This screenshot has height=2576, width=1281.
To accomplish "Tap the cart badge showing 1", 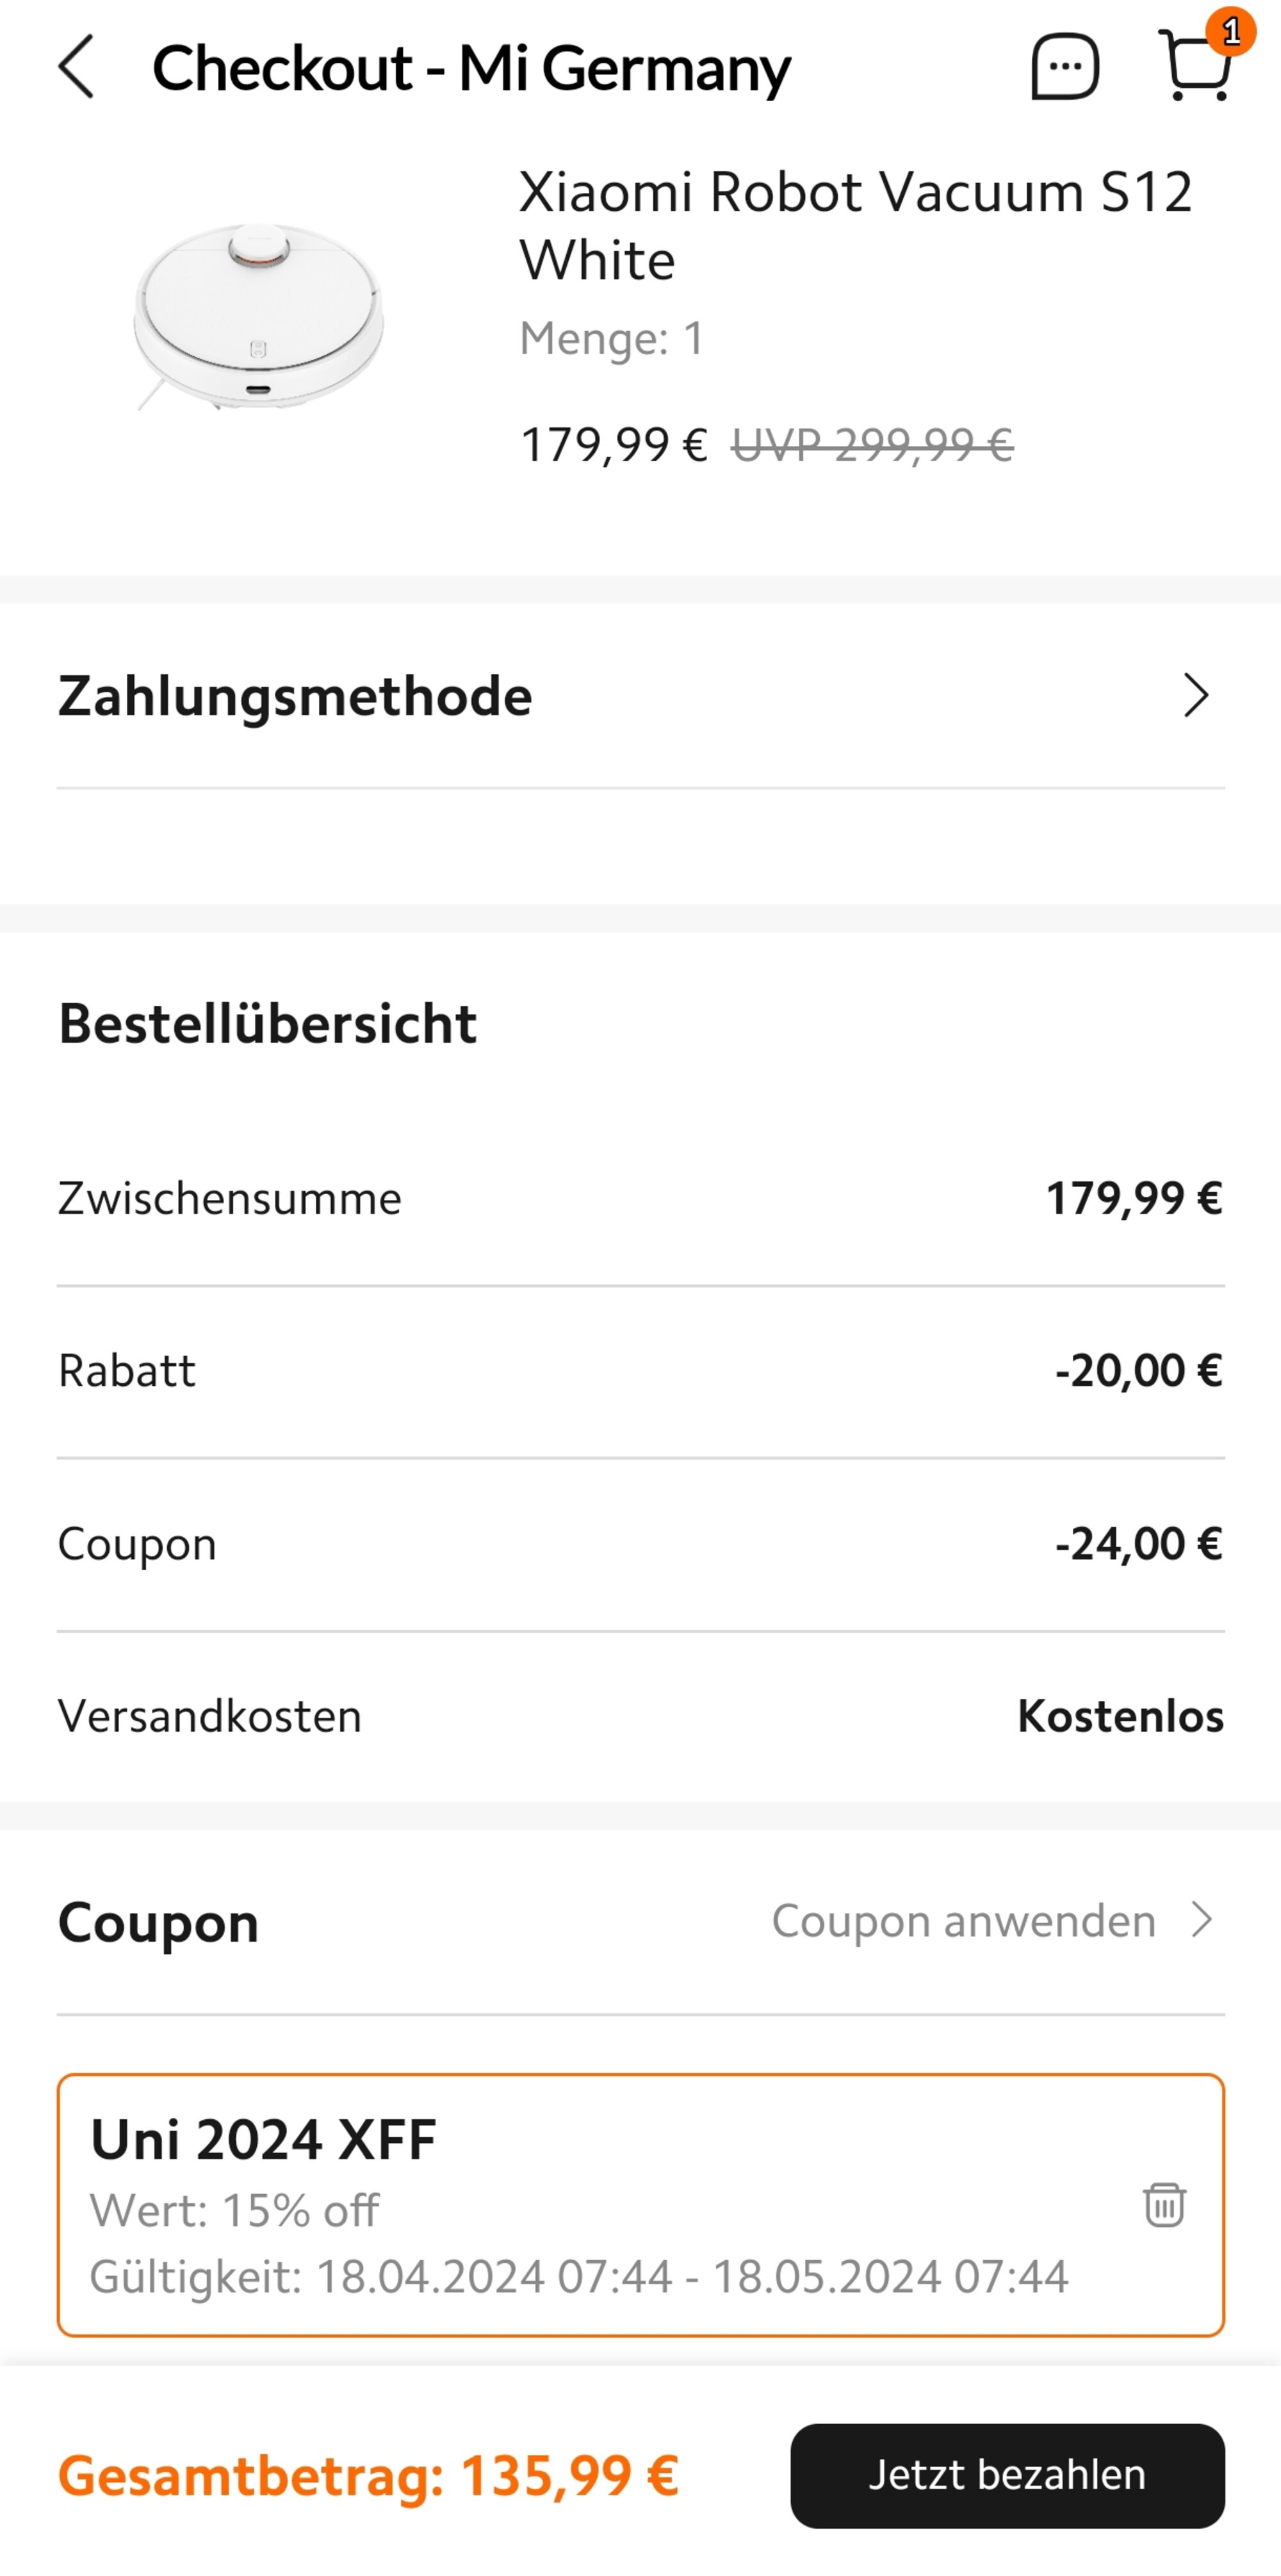I will (1231, 32).
